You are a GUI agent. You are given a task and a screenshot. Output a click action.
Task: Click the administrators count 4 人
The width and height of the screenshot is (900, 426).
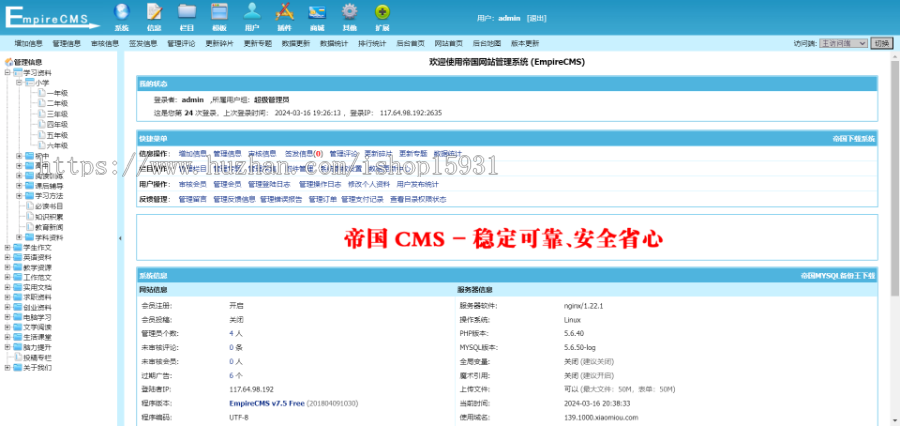(x=236, y=334)
